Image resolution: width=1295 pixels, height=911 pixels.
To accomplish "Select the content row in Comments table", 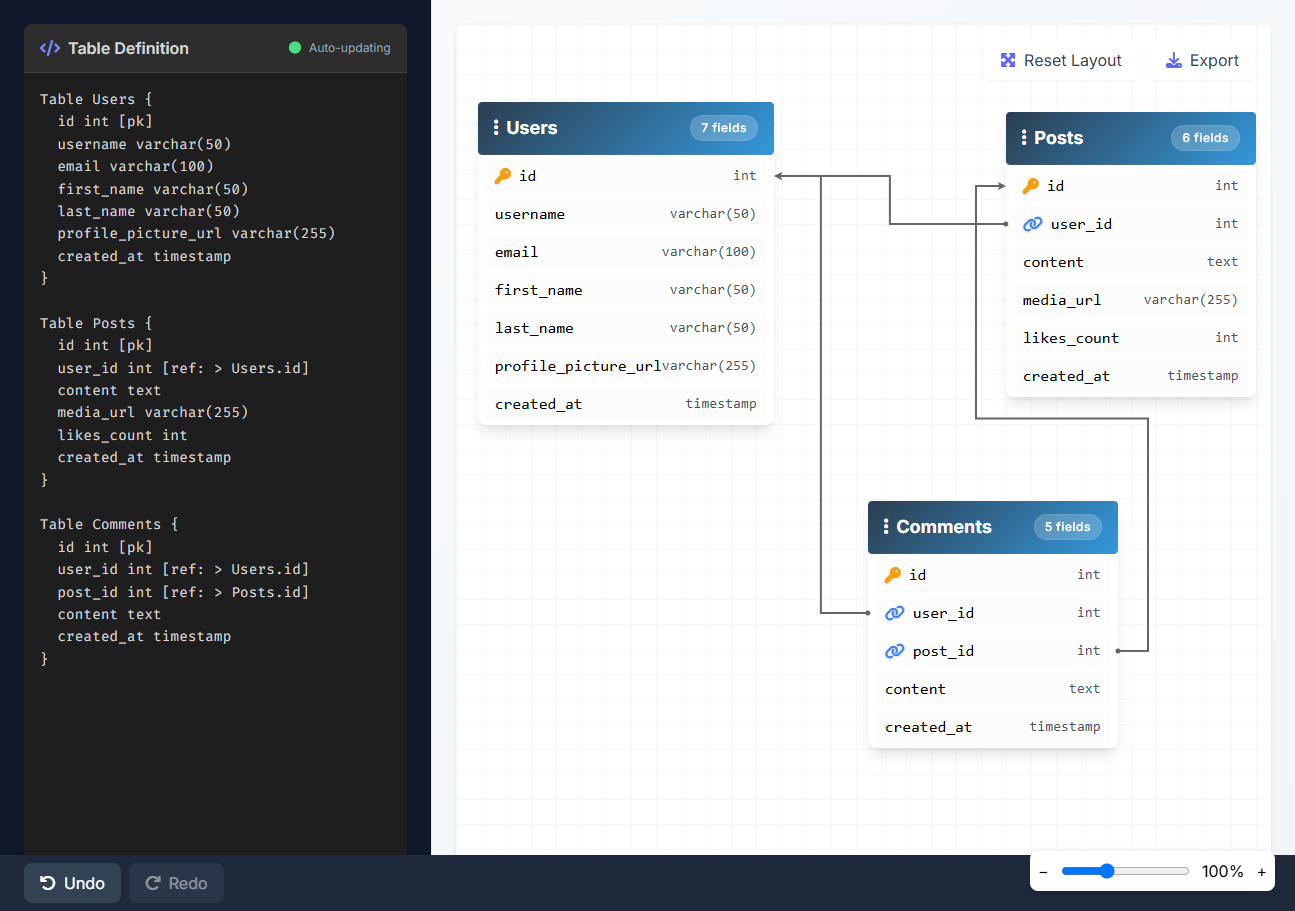I will tap(993, 689).
